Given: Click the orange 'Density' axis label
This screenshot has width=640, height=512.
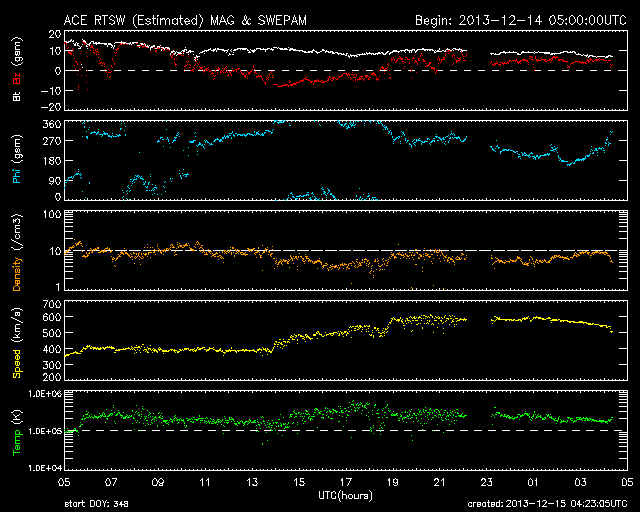Looking at the screenshot, I should pos(17,274).
